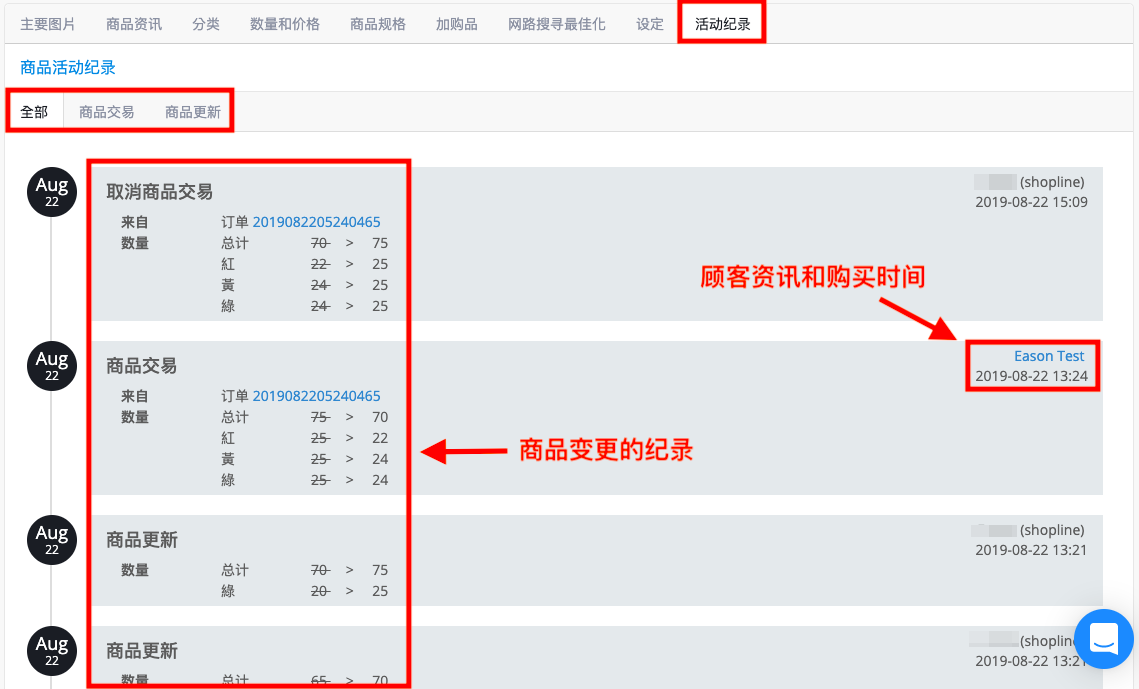1139x689 pixels.
Task: Click the Aug 22 marker beside 取消商品交易
Action: tap(52, 192)
